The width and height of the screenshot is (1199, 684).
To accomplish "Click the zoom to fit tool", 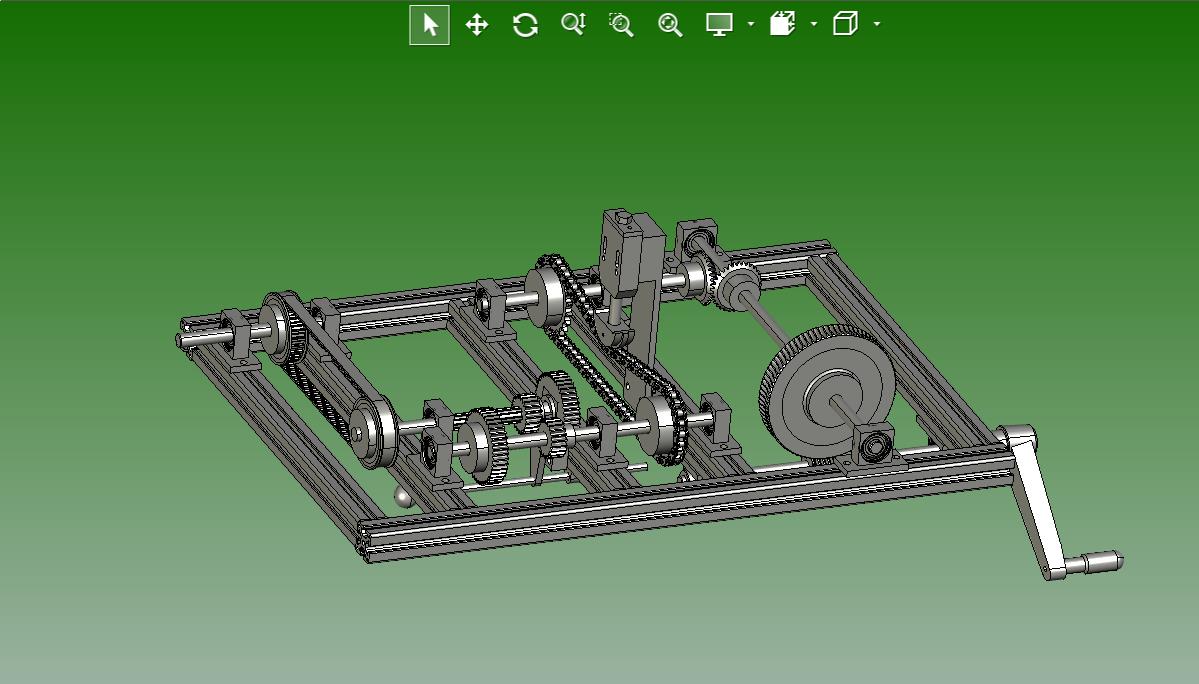I will pos(670,24).
